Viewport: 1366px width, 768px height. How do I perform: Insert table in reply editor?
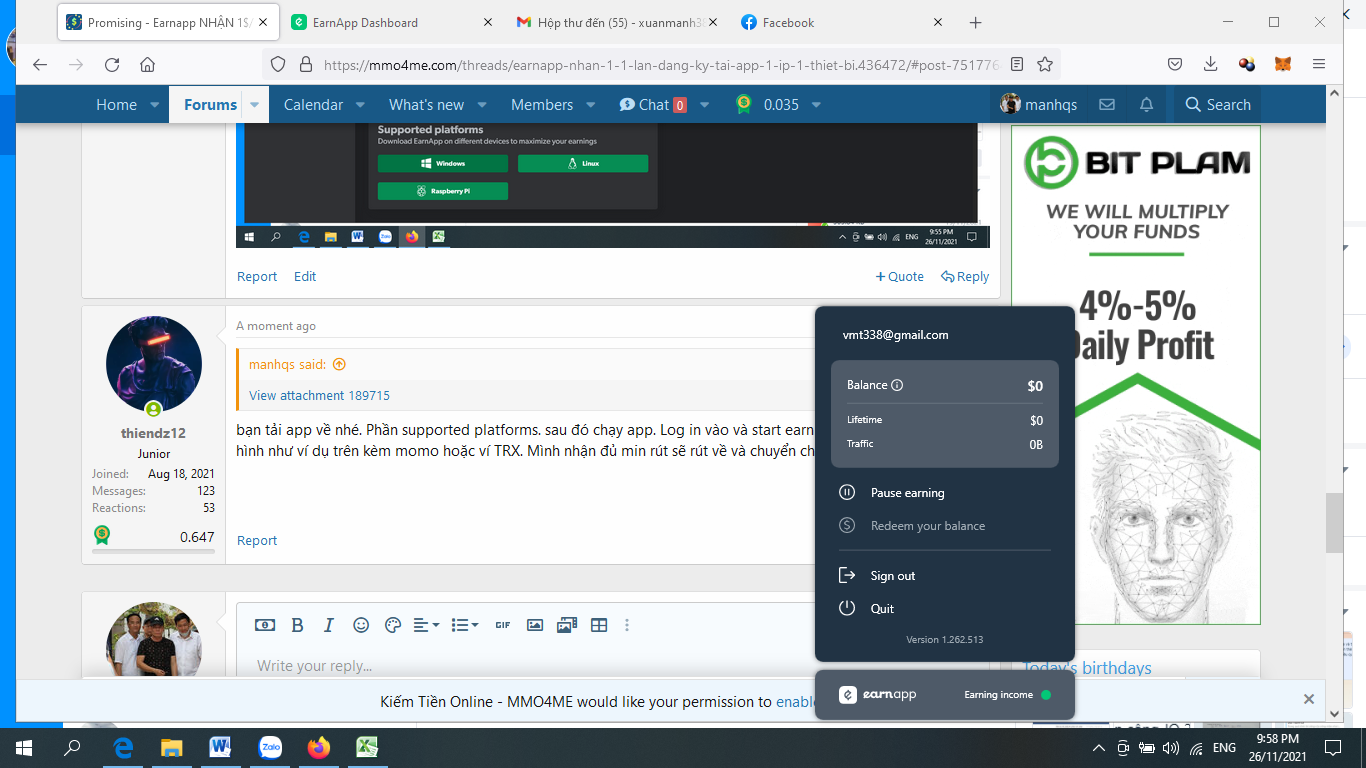(x=599, y=625)
